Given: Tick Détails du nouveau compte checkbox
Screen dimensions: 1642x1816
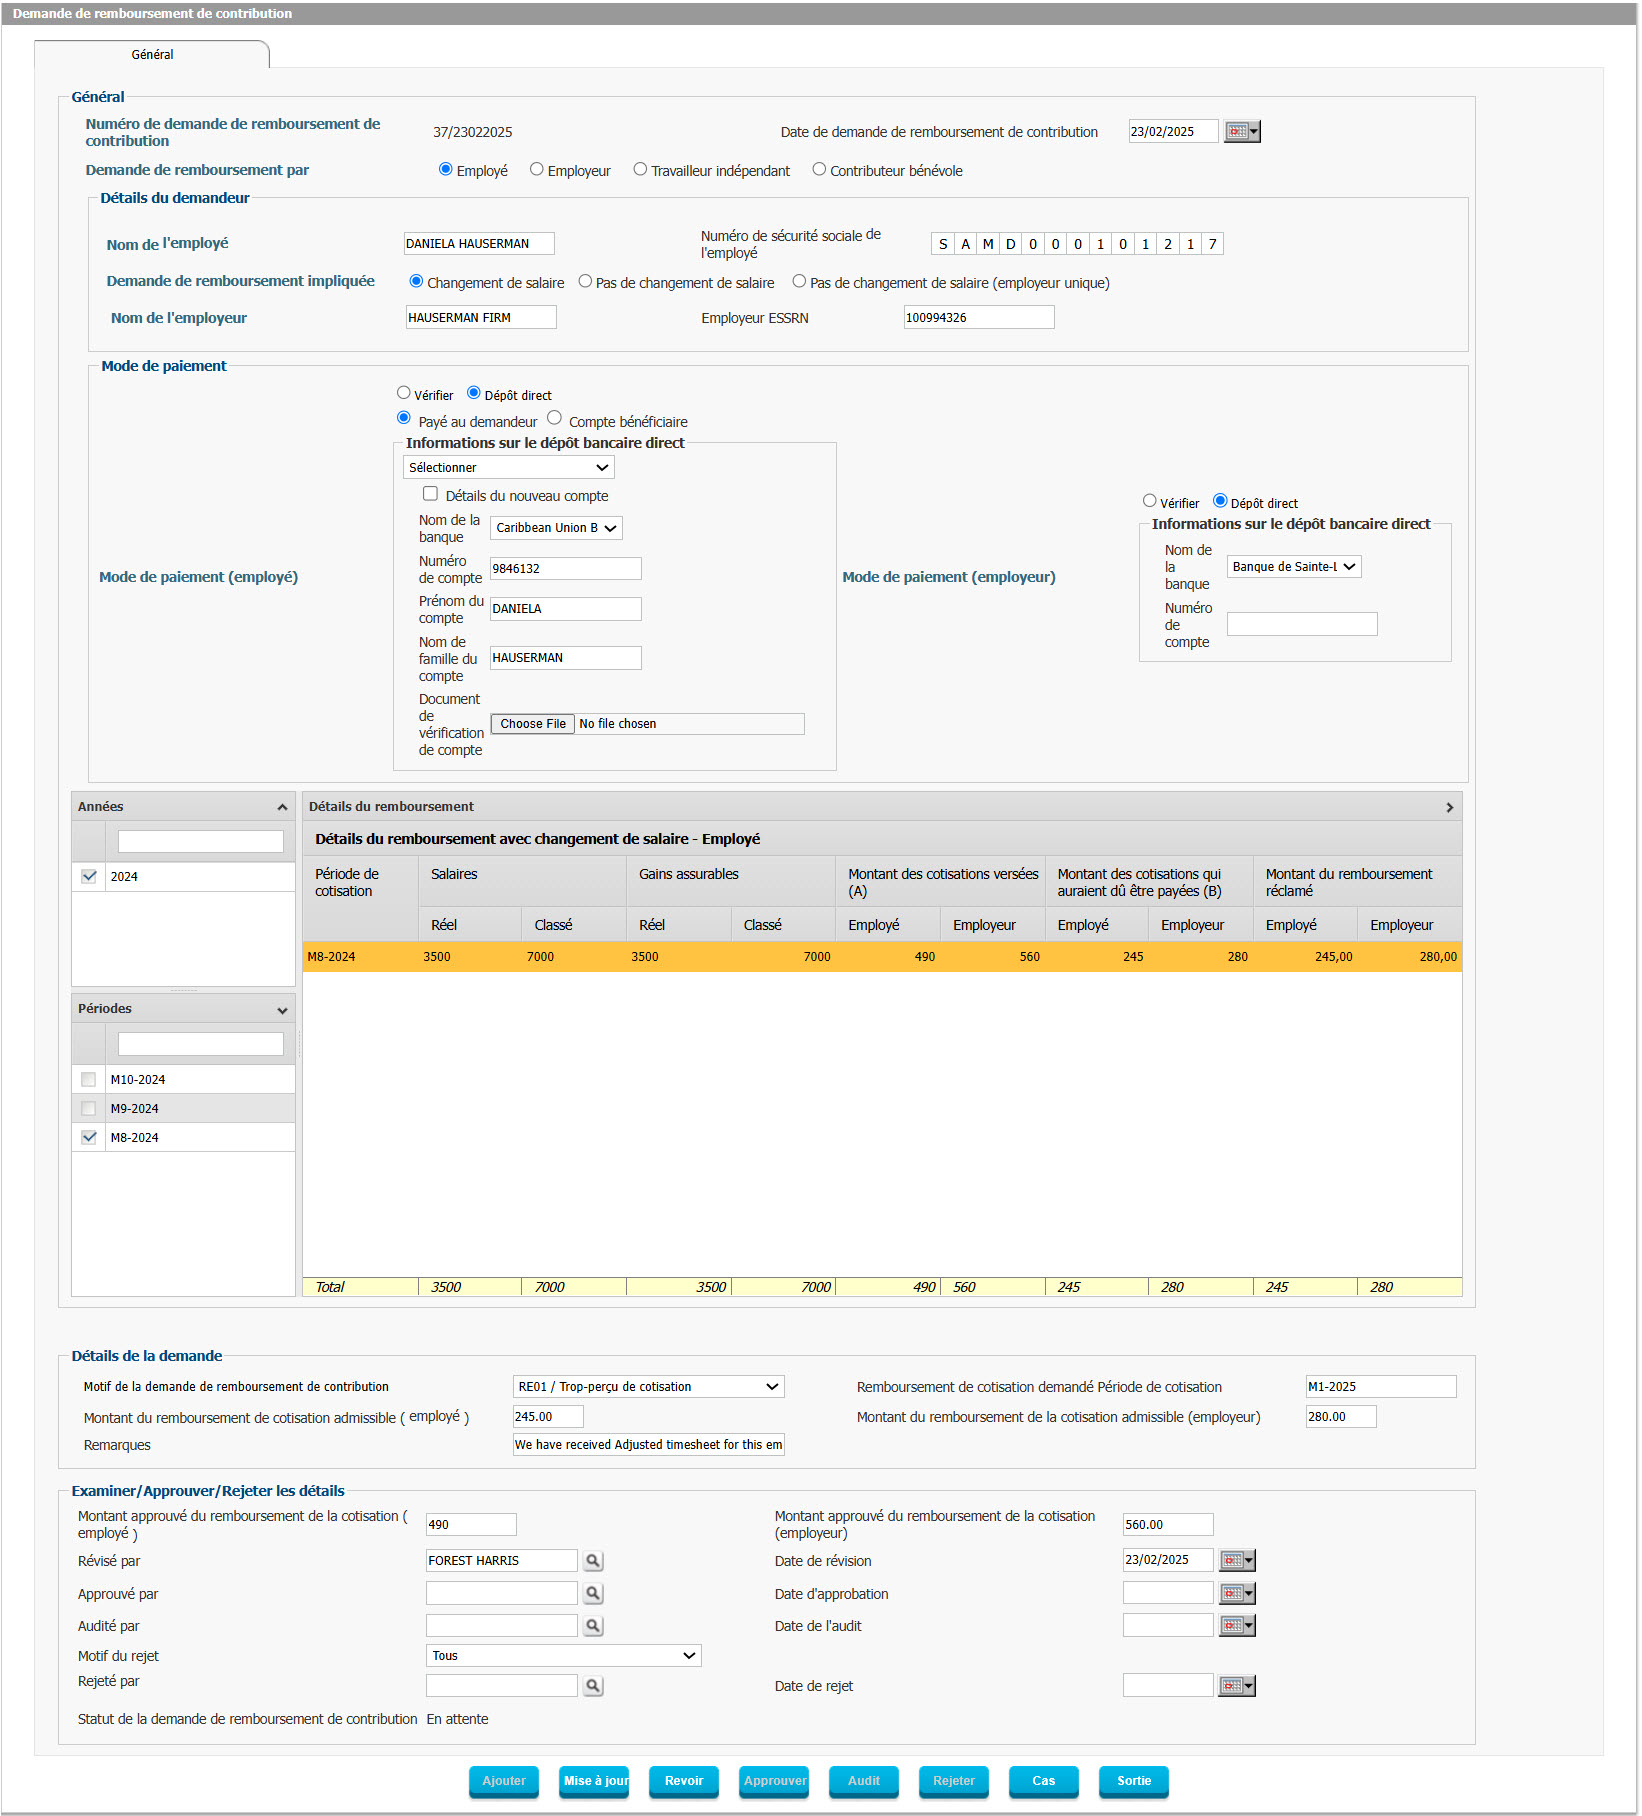Looking at the screenshot, I should coord(430,494).
